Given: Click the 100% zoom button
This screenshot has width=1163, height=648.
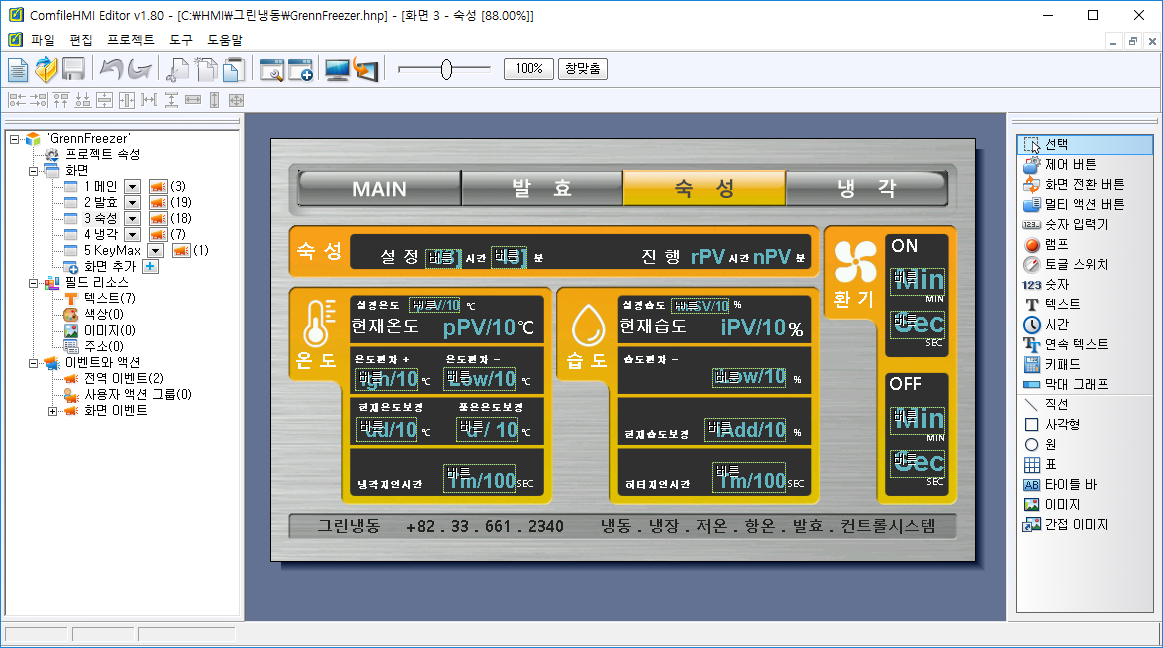Looking at the screenshot, I should click(x=529, y=69).
